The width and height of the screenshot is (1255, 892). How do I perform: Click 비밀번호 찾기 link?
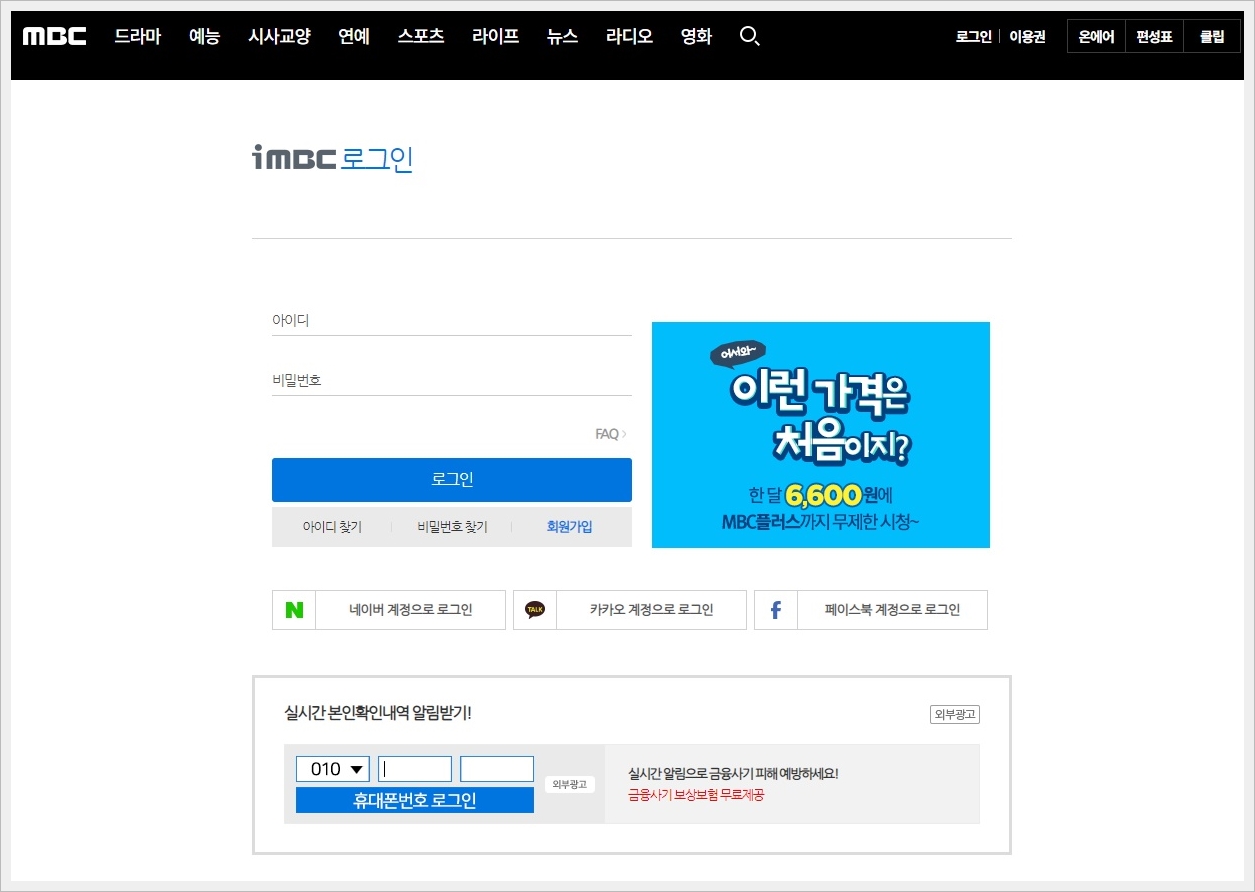pyautogui.click(x=452, y=527)
